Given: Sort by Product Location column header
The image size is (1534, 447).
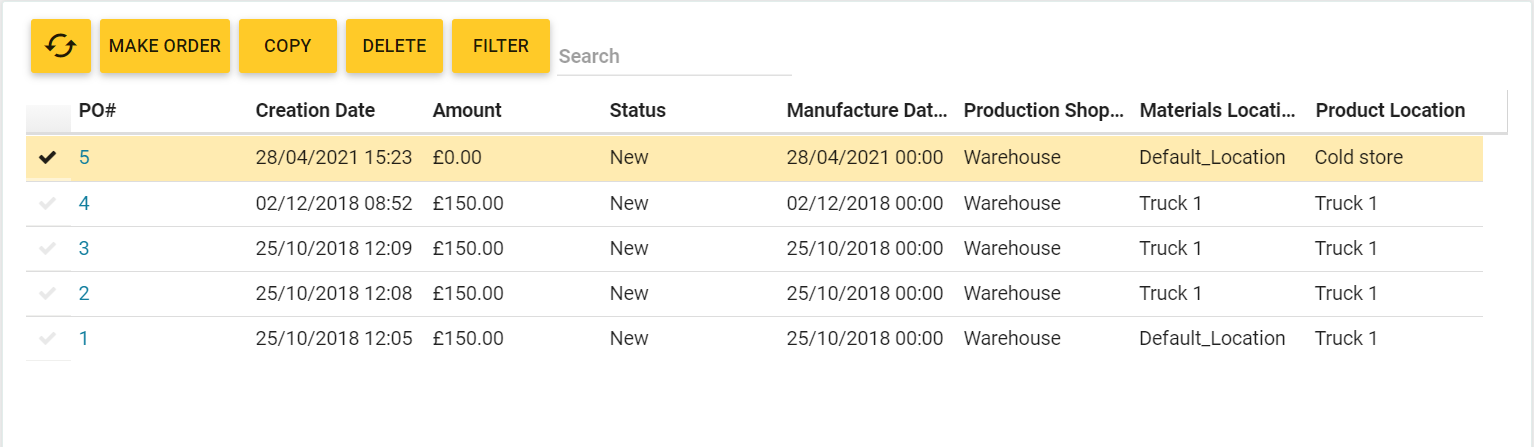Looking at the screenshot, I should [1390, 110].
